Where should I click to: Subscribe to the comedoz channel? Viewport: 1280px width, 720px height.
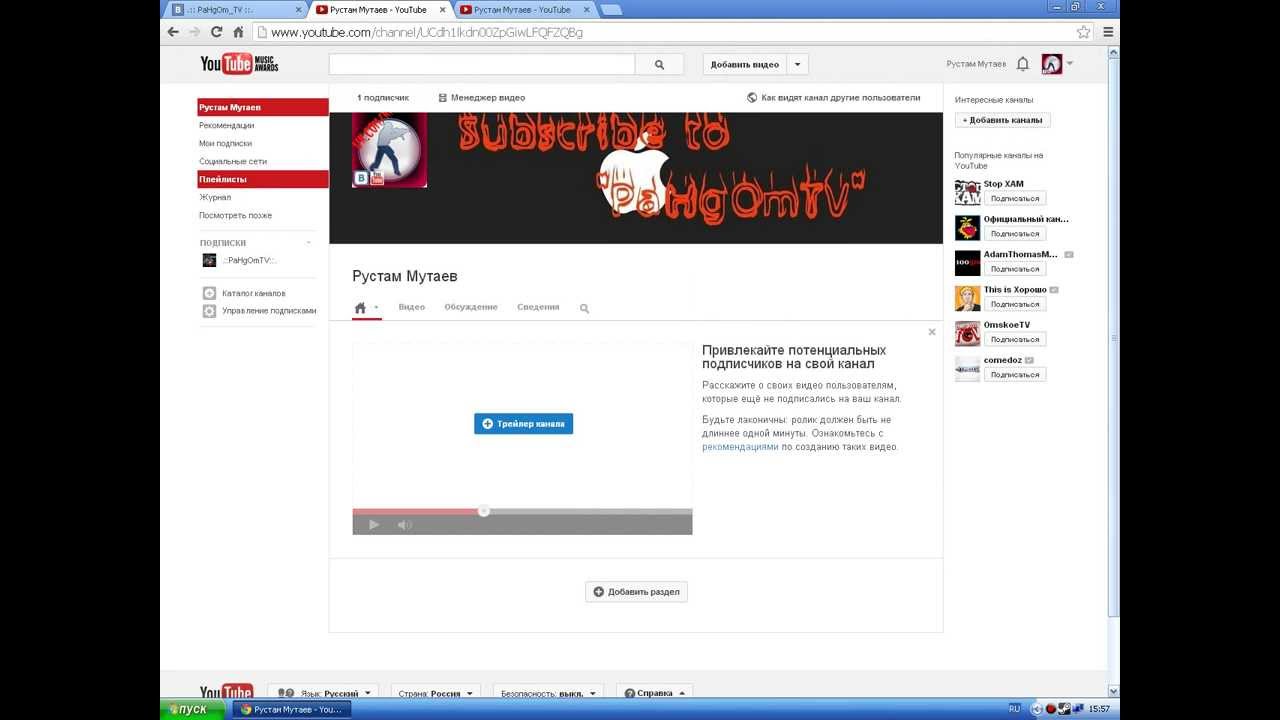tap(1015, 375)
